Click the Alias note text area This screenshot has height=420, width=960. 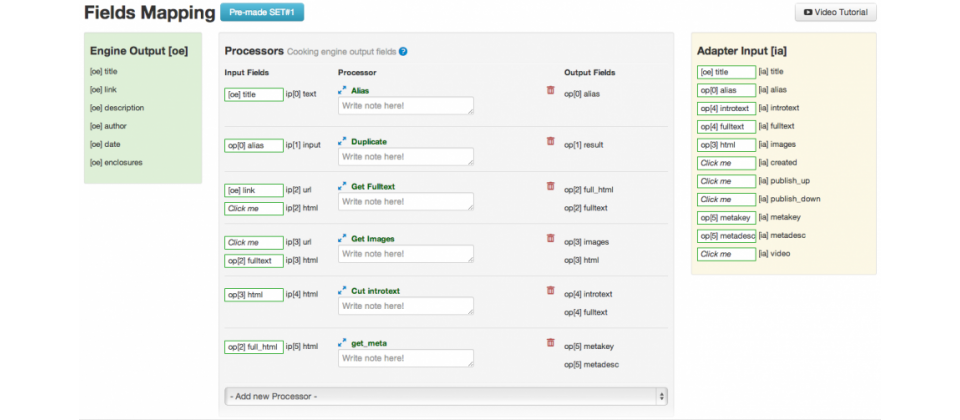point(406,106)
